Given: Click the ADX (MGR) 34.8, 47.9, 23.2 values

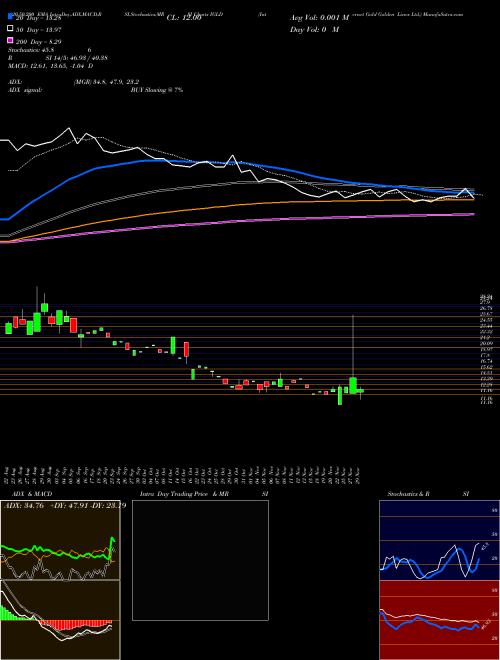Looking at the screenshot, I should point(106,82).
